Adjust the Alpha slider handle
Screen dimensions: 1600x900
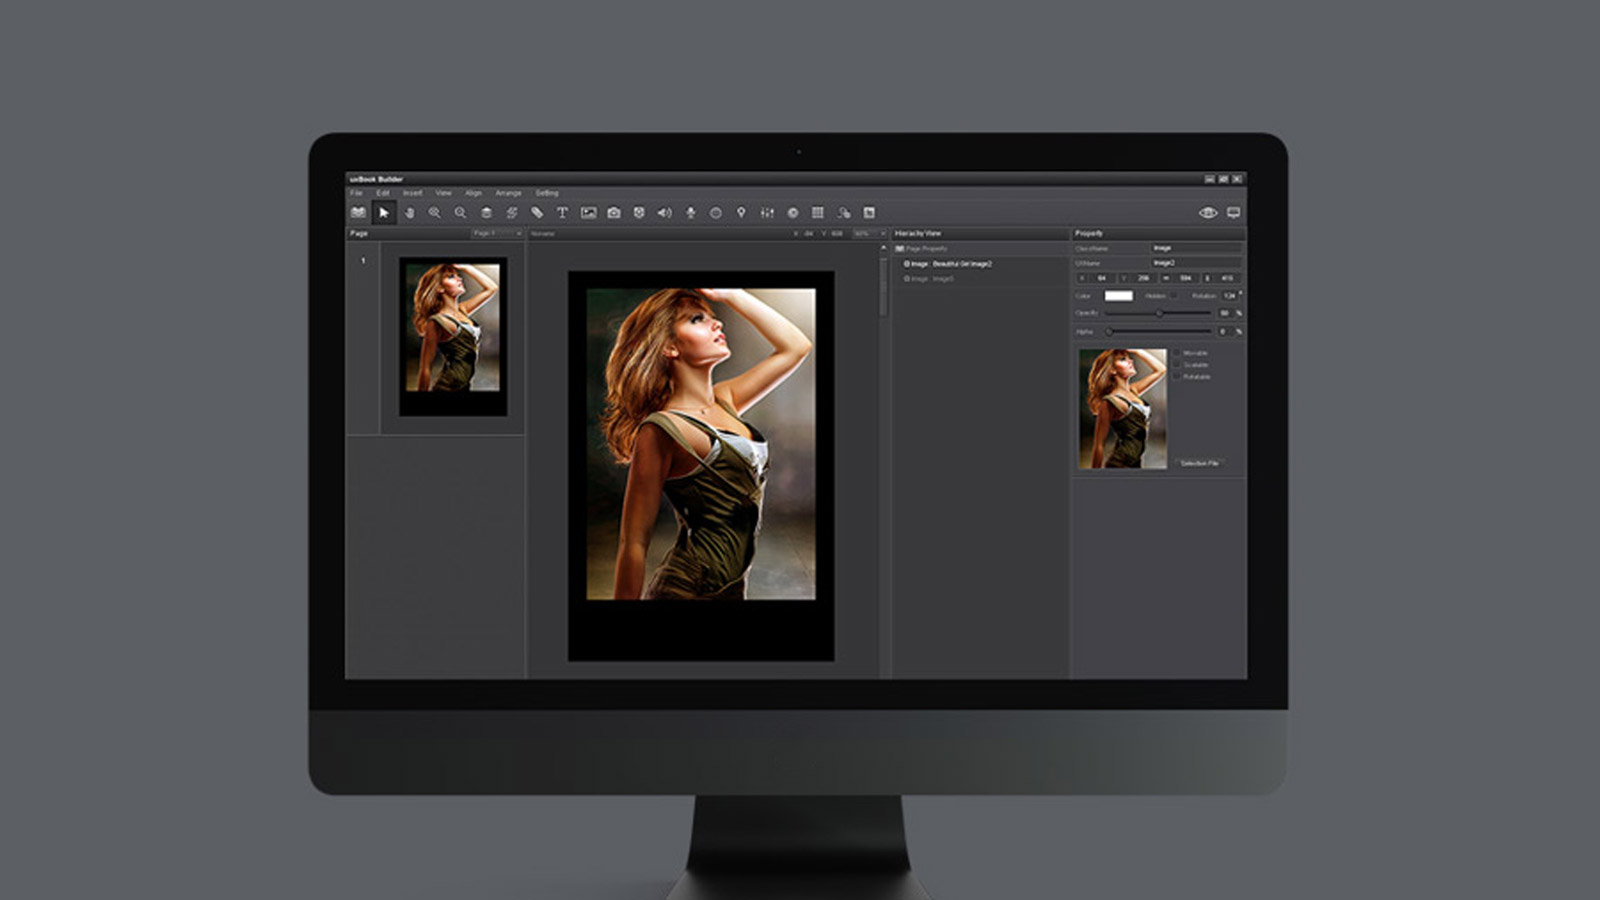(1109, 331)
